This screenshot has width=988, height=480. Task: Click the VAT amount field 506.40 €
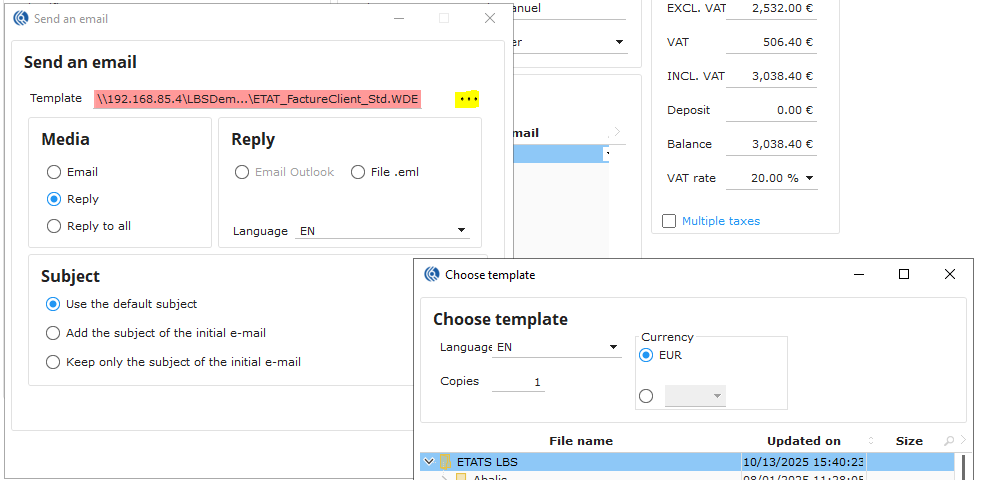(x=771, y=43)
